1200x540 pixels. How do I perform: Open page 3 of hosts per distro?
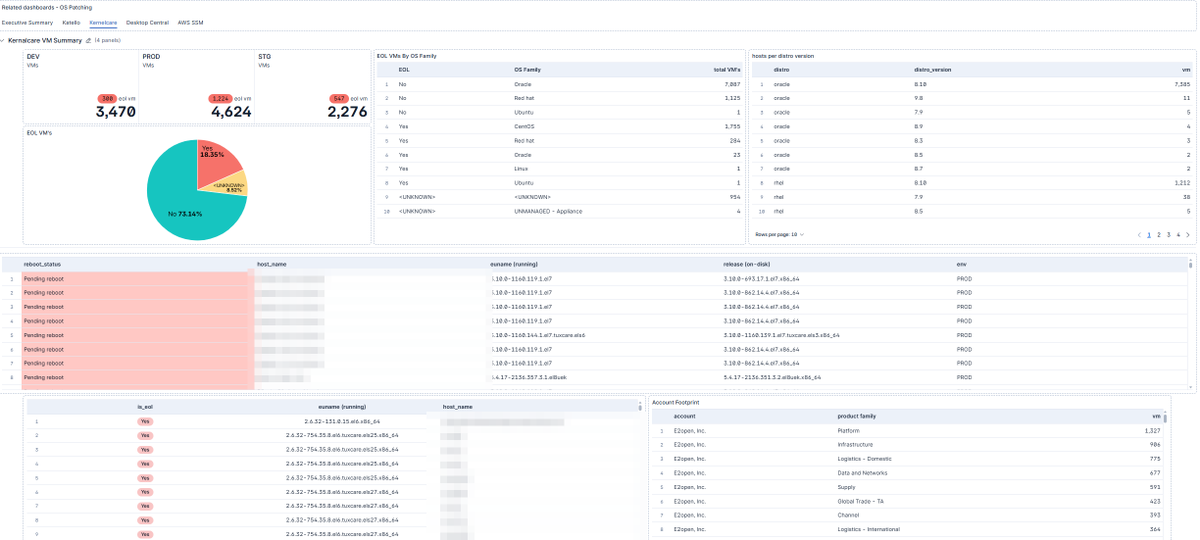(1168, 234)
